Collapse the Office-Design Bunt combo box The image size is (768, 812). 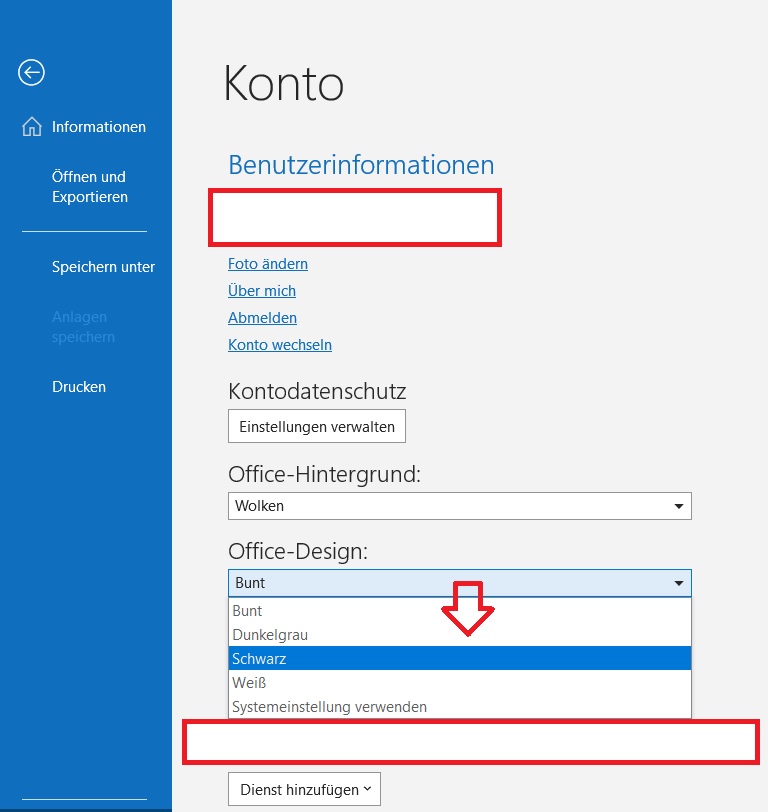click(x=459, y=583)
